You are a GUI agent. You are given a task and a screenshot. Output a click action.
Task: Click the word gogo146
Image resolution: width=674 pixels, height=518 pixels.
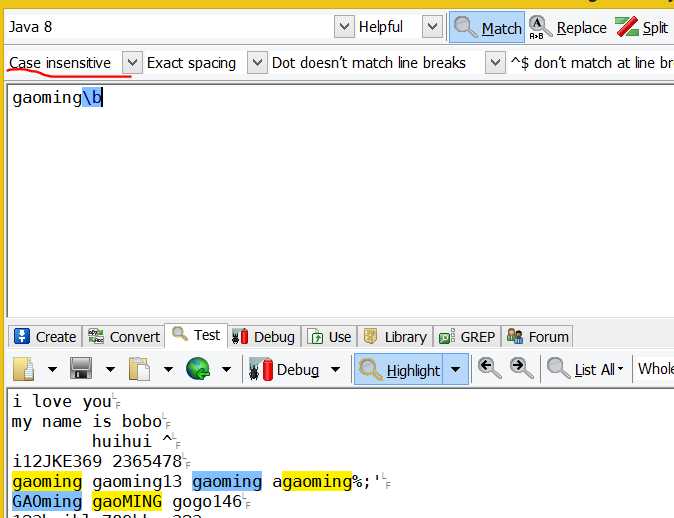point(207,501)
